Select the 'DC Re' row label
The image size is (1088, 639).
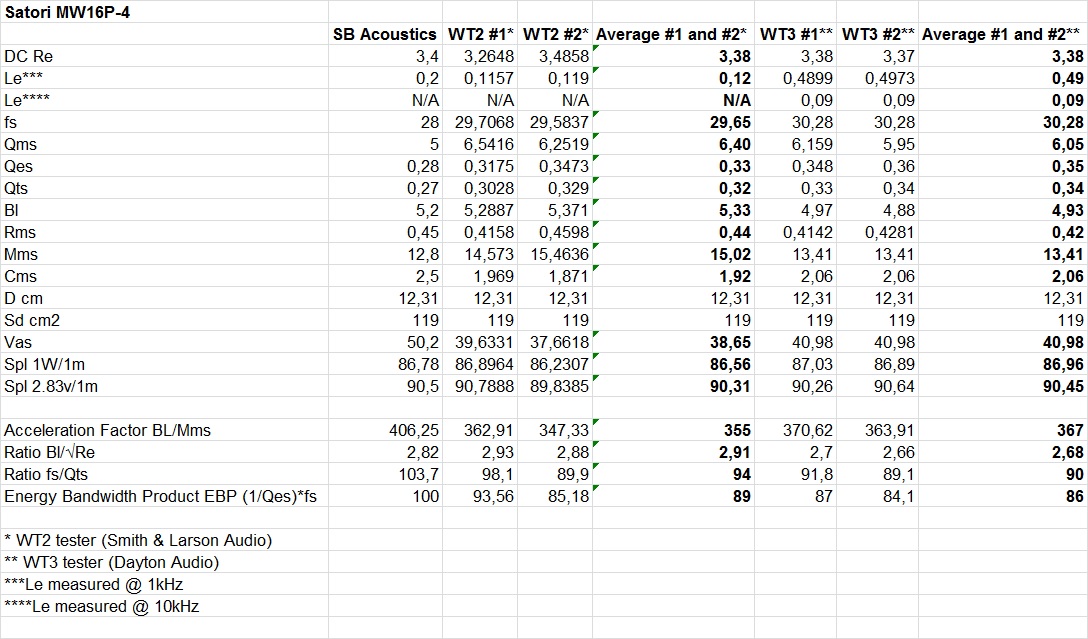28,56
